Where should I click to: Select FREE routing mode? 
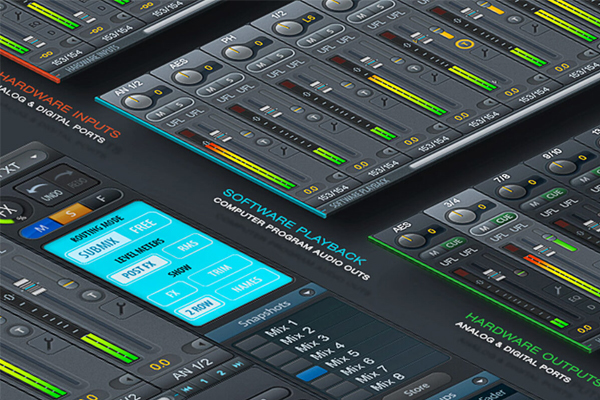(143, 226)
